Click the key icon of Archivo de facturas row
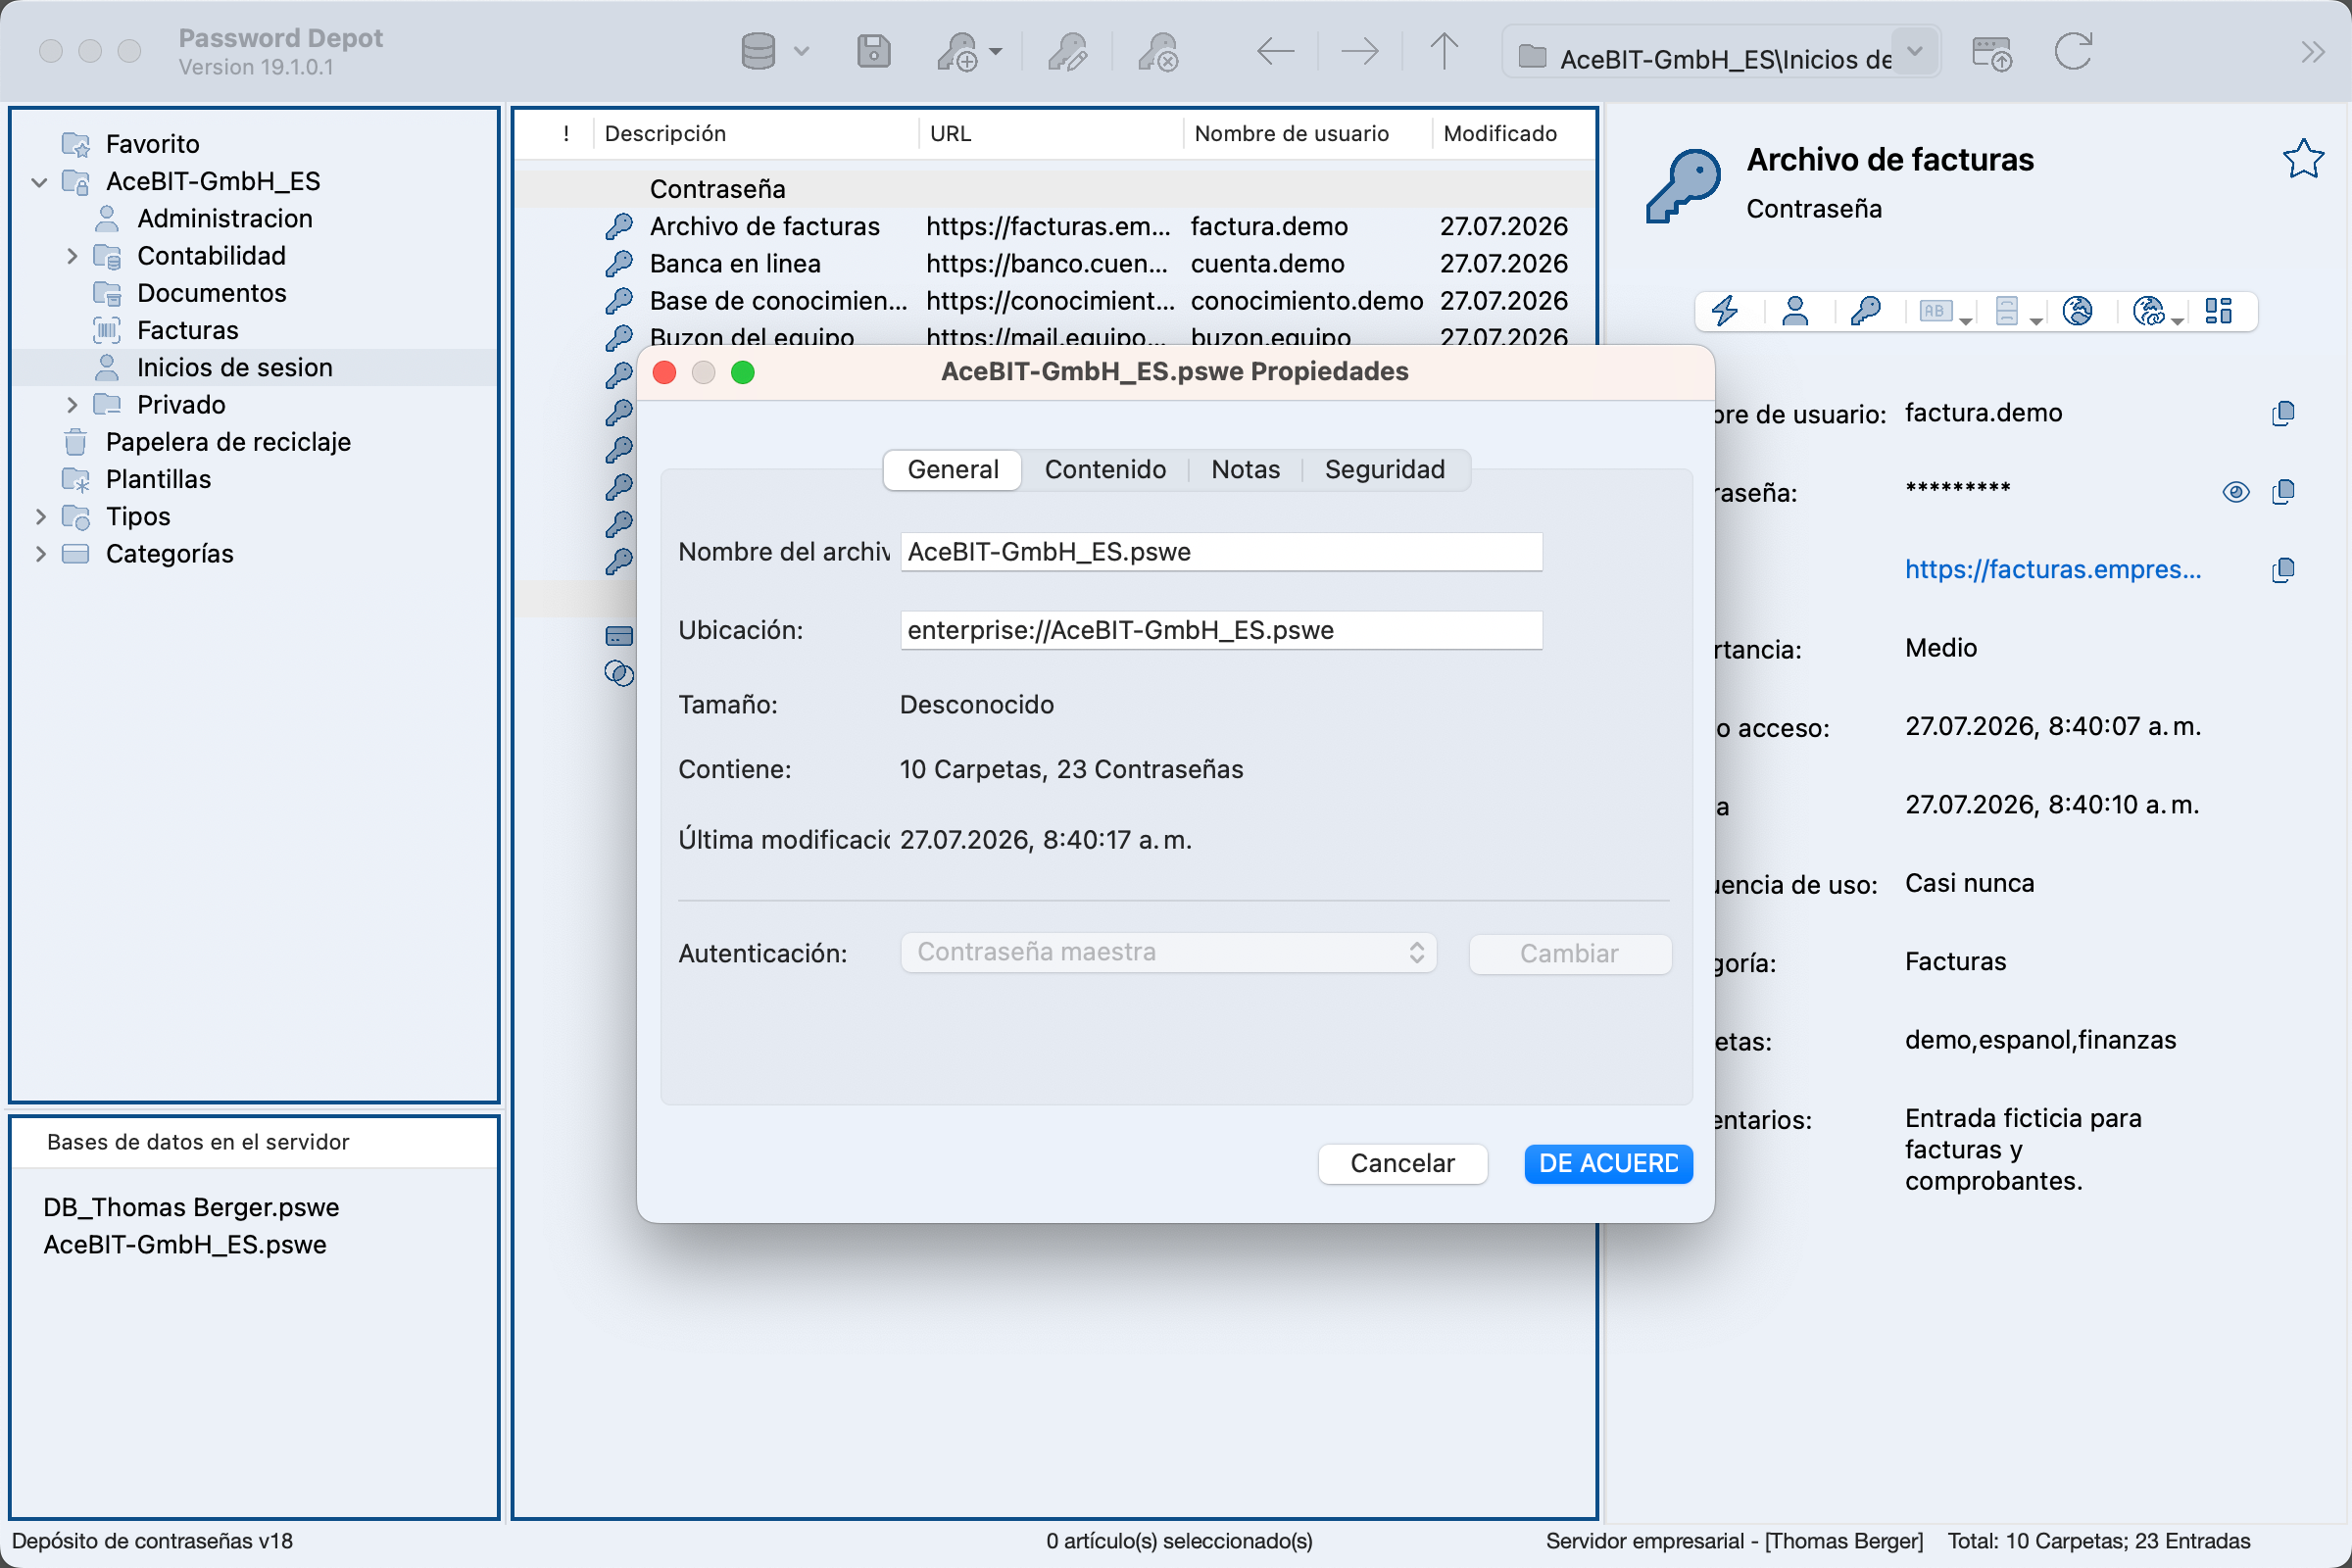Viewport: 2352px width, 1568px height. pos(619,227)
